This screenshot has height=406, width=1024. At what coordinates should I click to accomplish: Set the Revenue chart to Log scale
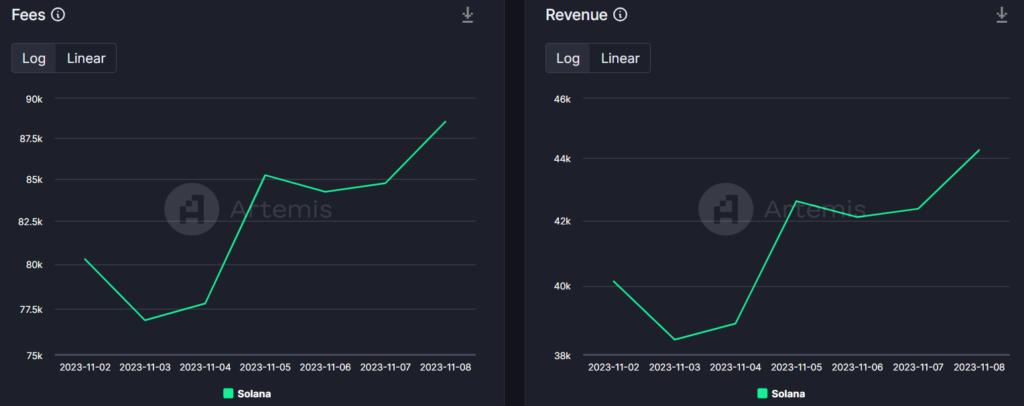568,58
